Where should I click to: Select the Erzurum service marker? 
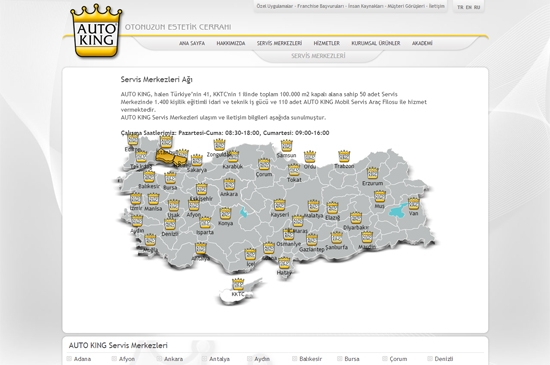click(373, 173)
